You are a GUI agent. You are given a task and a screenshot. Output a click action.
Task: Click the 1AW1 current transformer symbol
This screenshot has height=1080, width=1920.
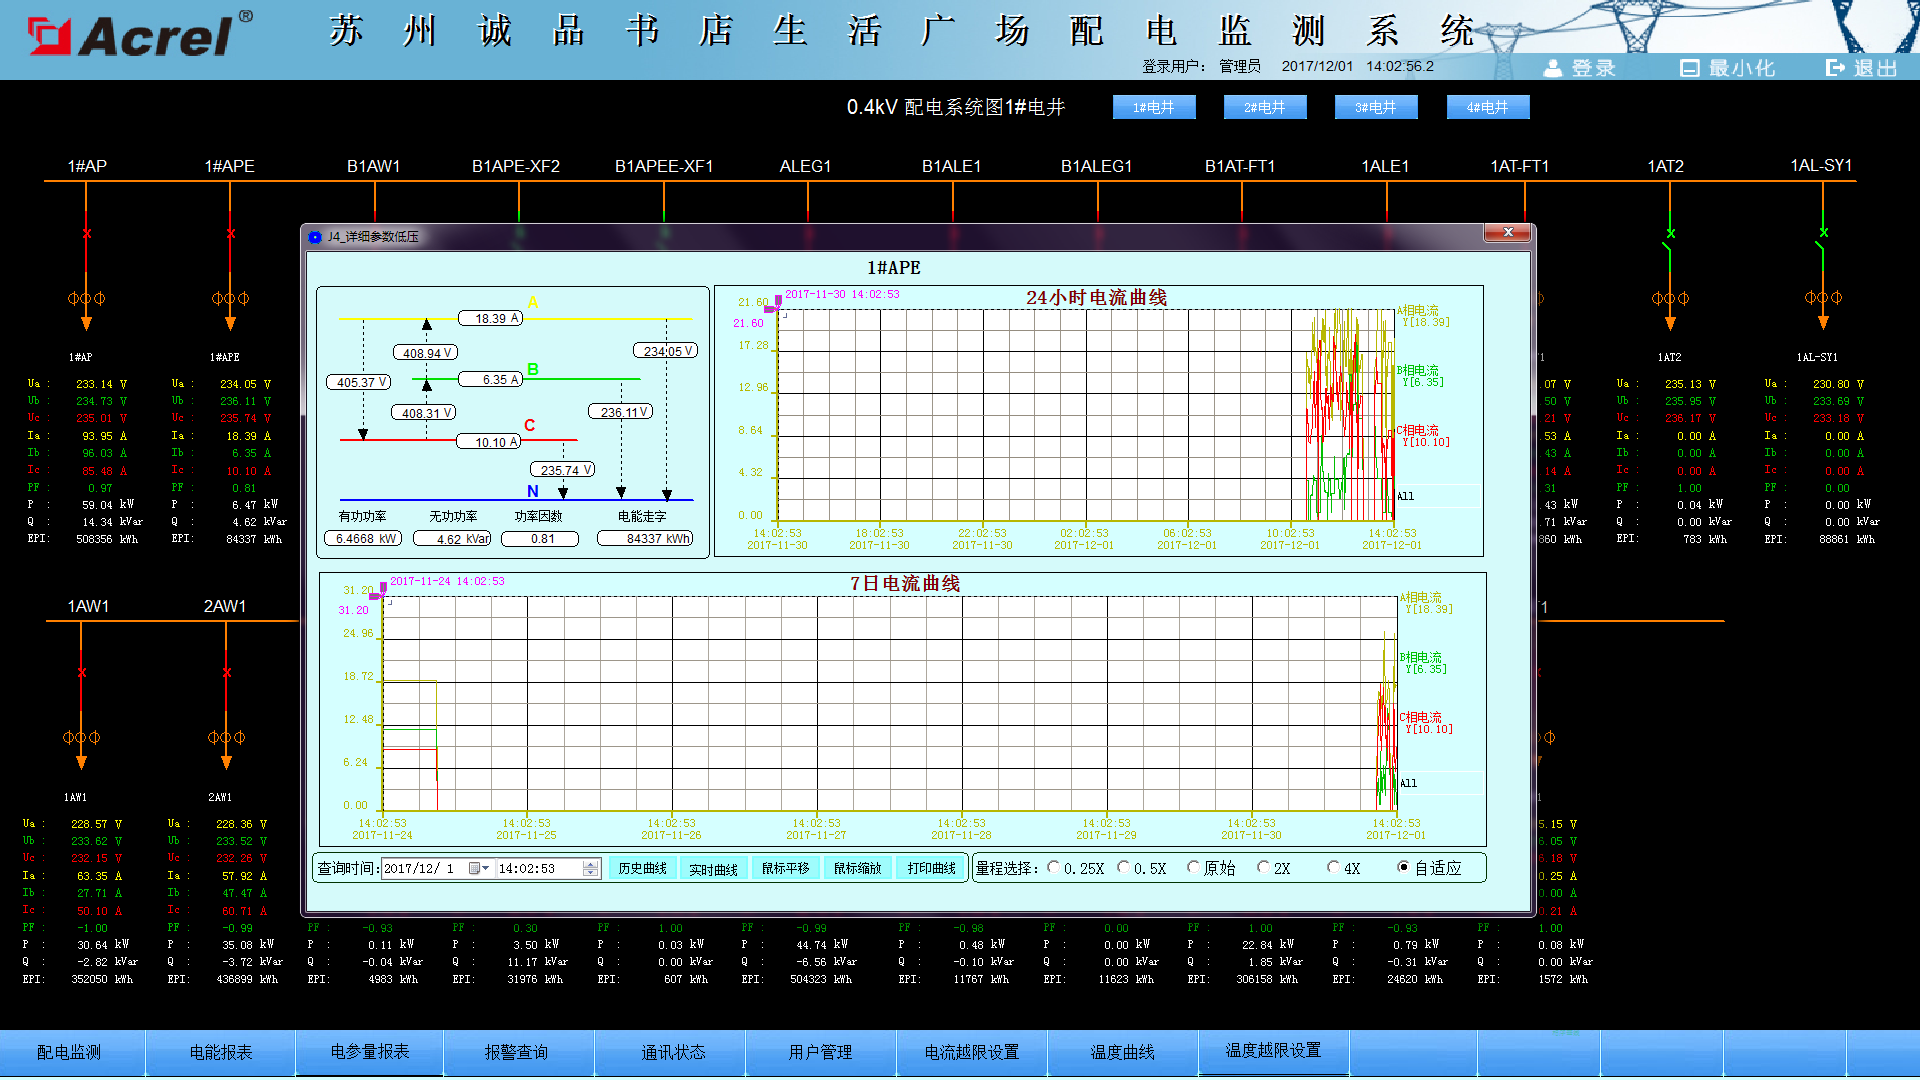click(82, 738)
